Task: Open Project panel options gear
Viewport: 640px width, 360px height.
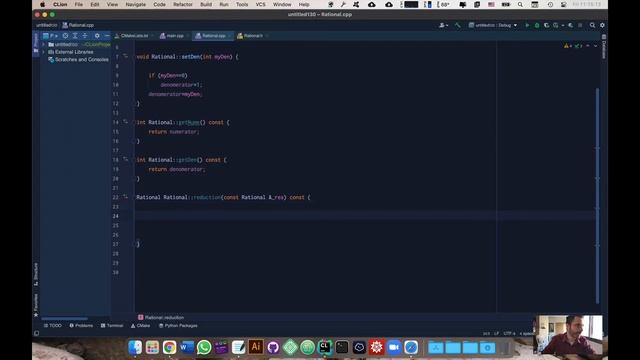Action: 97,36
